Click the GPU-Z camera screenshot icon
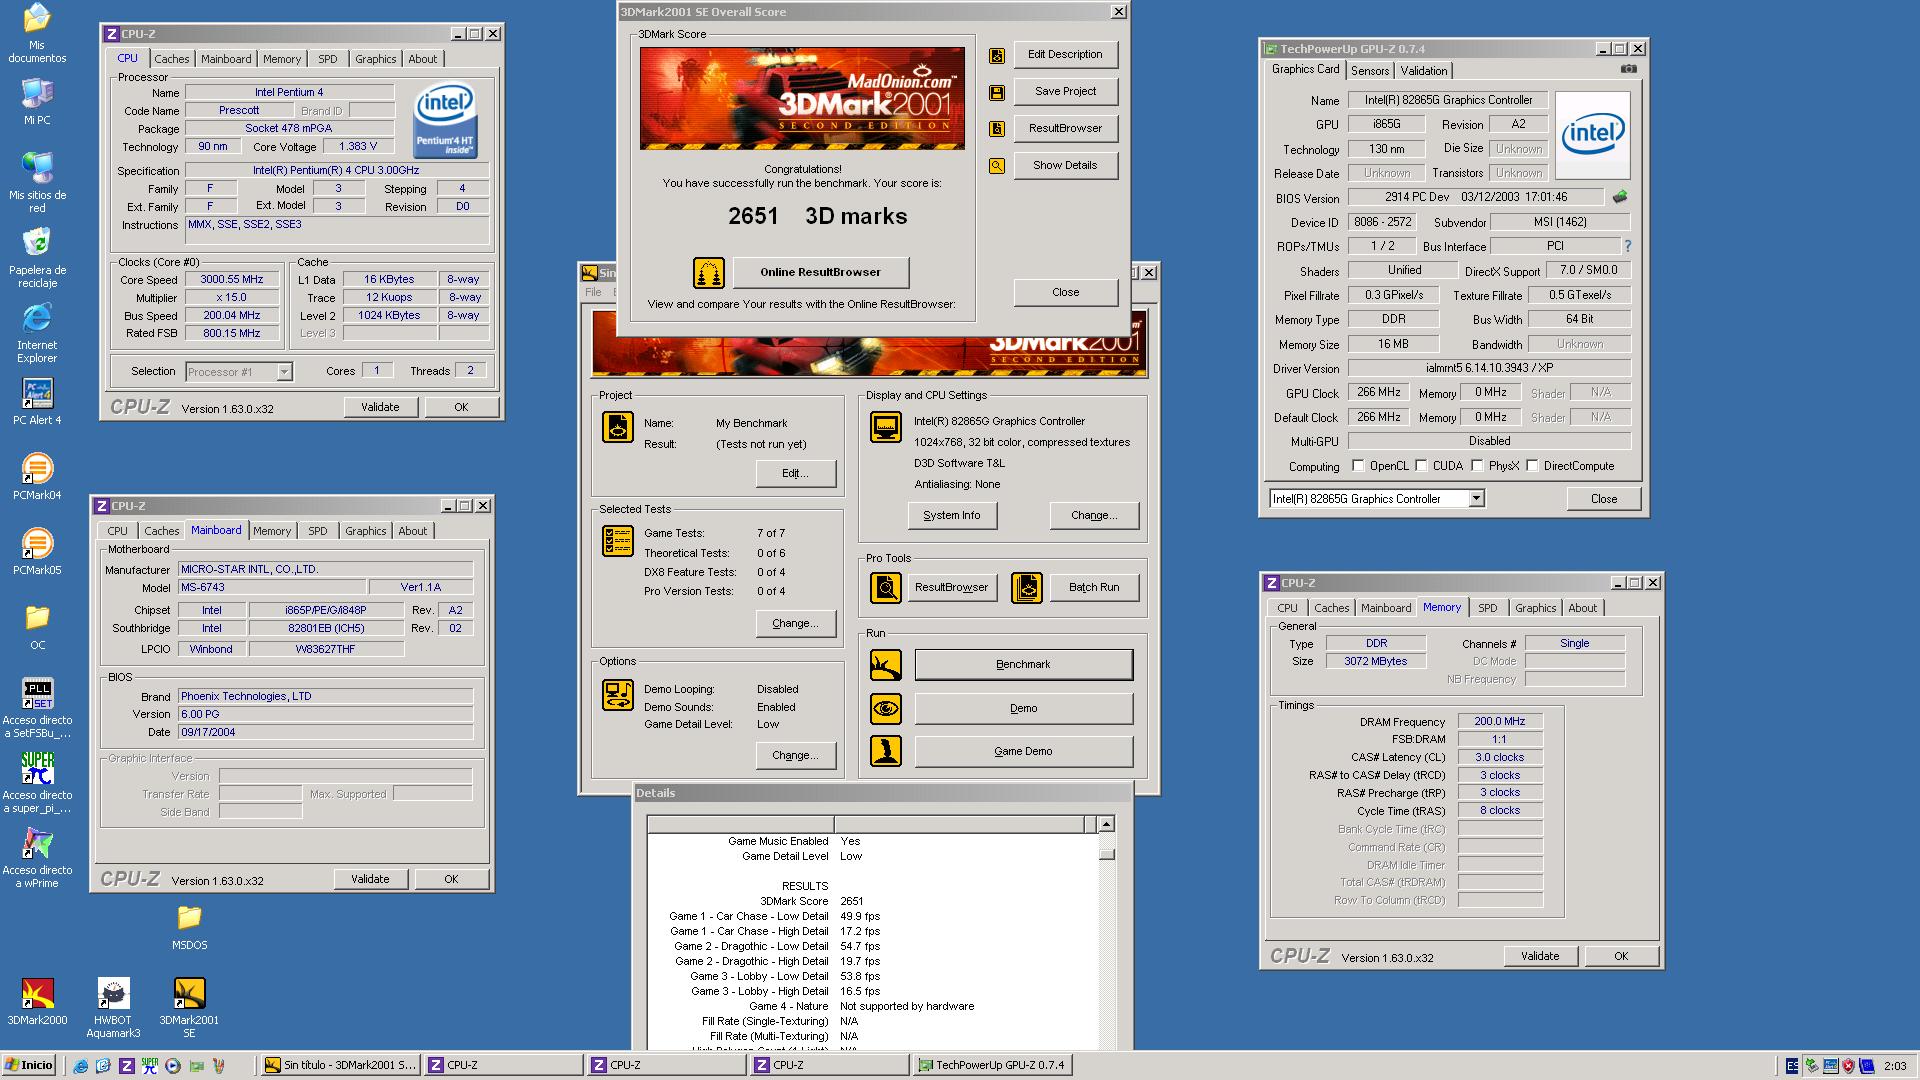The image size is (1920, 1080). click(1629, 69)
